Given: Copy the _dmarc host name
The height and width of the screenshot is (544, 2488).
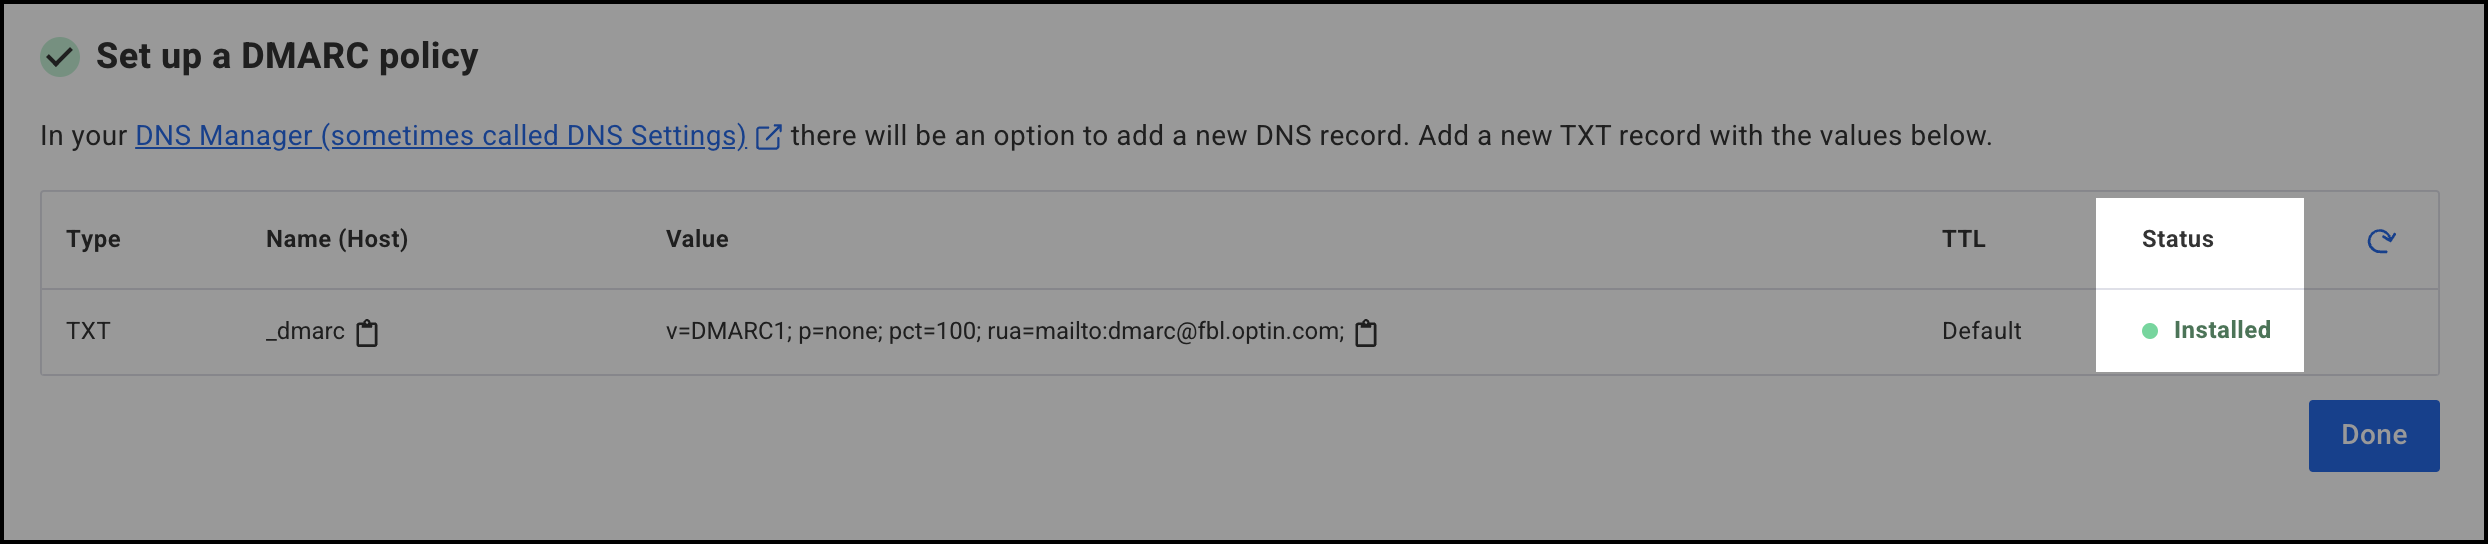Looking at the screenshot, I should point(367,332).
